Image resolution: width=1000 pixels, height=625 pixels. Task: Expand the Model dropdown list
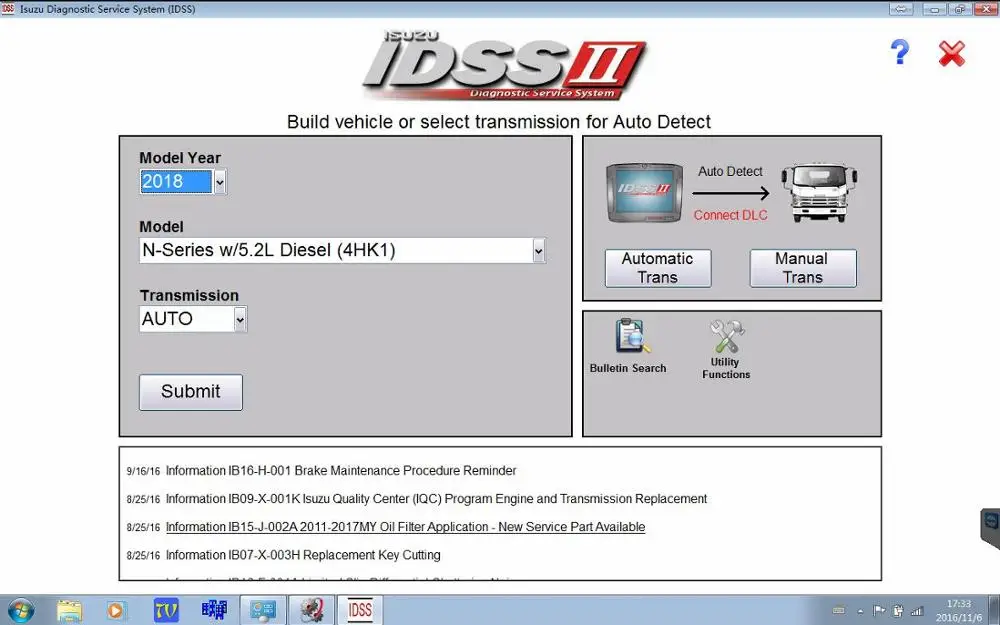[538, 250]
